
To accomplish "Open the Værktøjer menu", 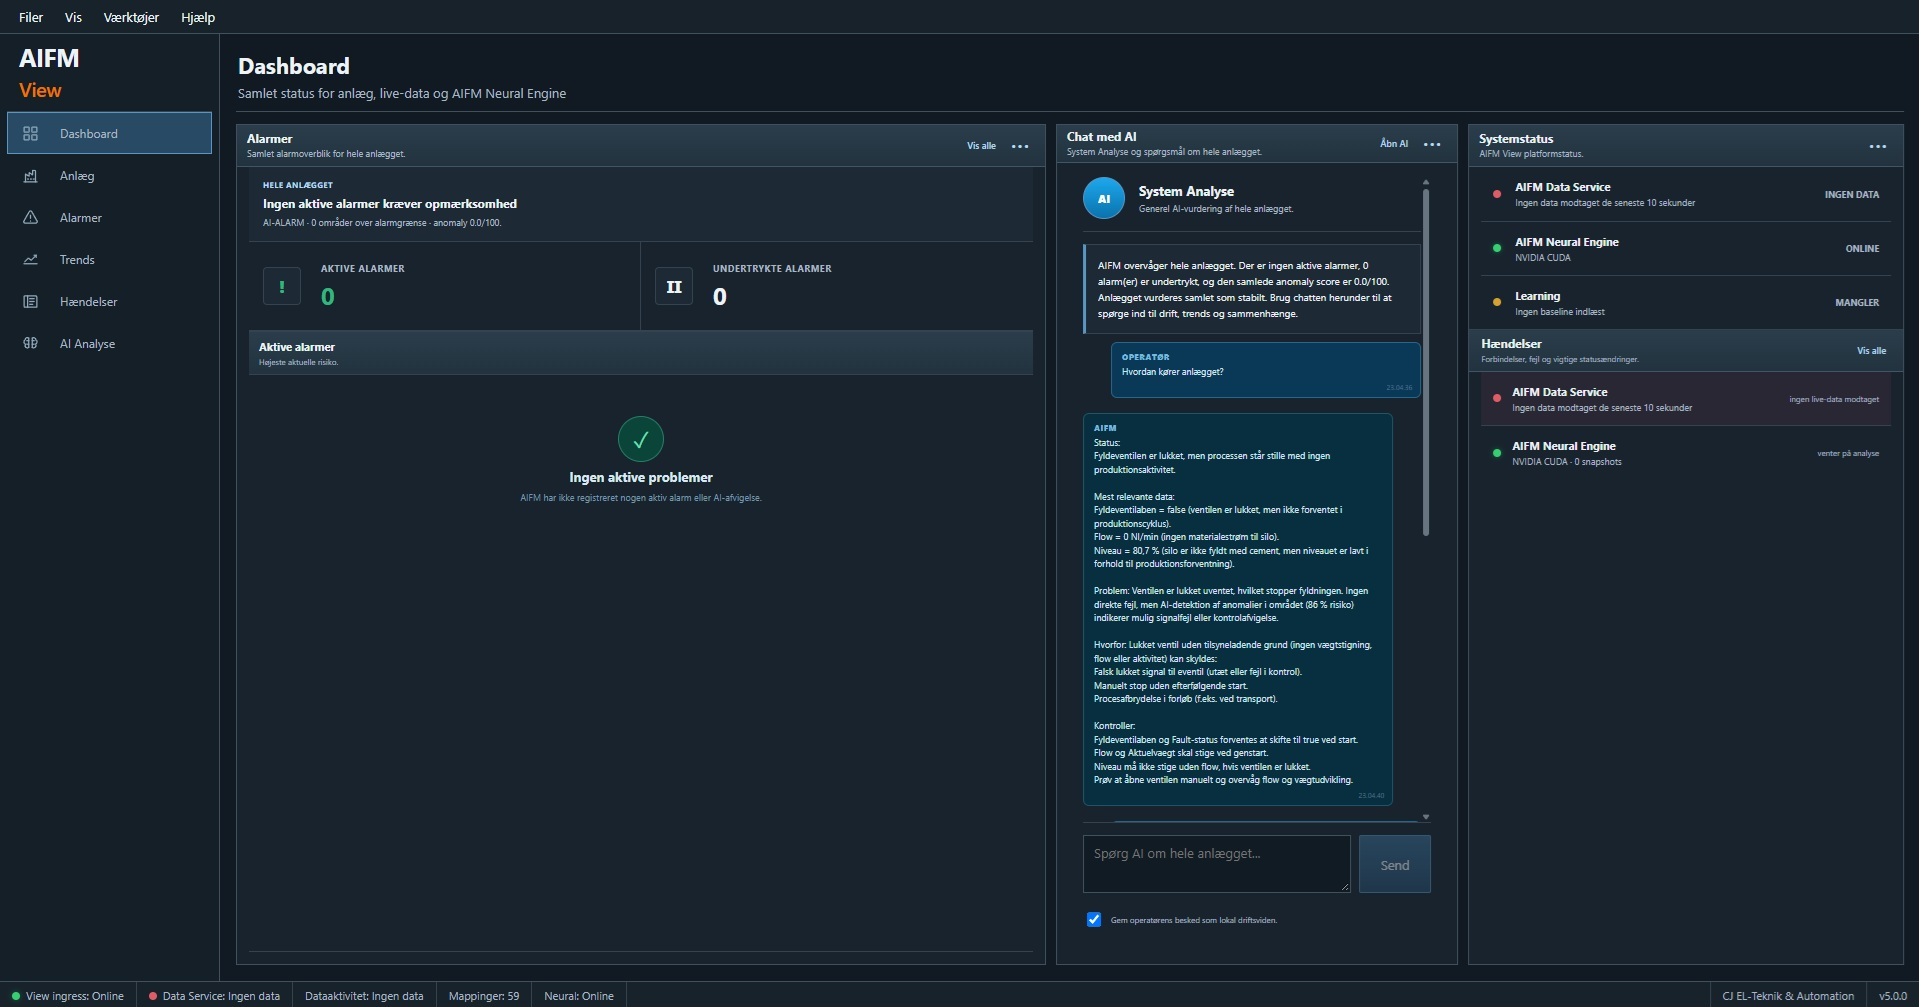I will (x=131, y=17).
